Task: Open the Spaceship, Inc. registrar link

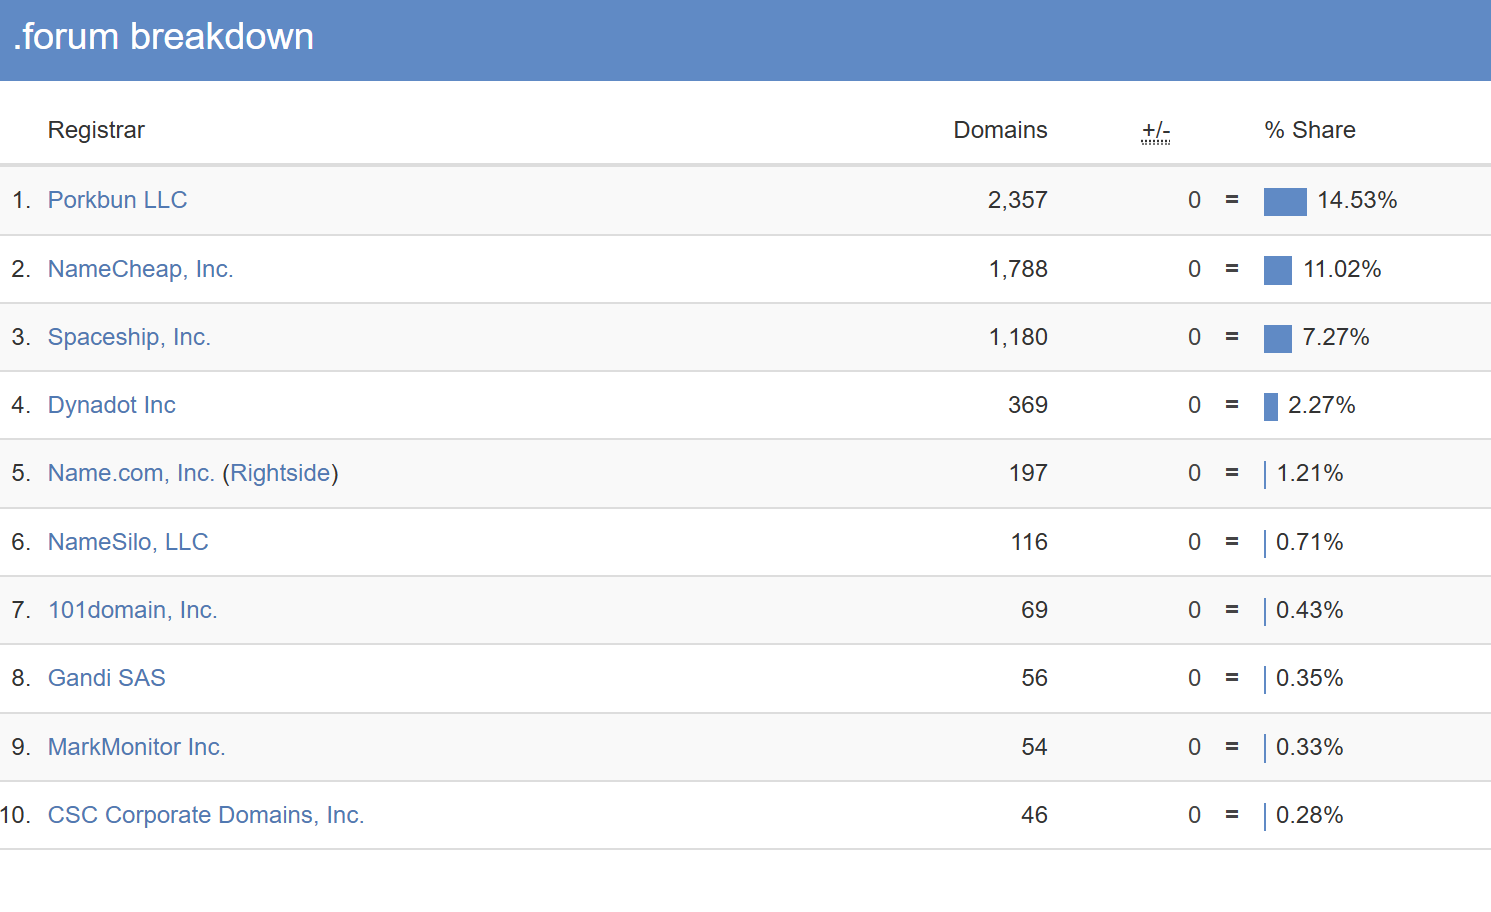Action: 129,337
